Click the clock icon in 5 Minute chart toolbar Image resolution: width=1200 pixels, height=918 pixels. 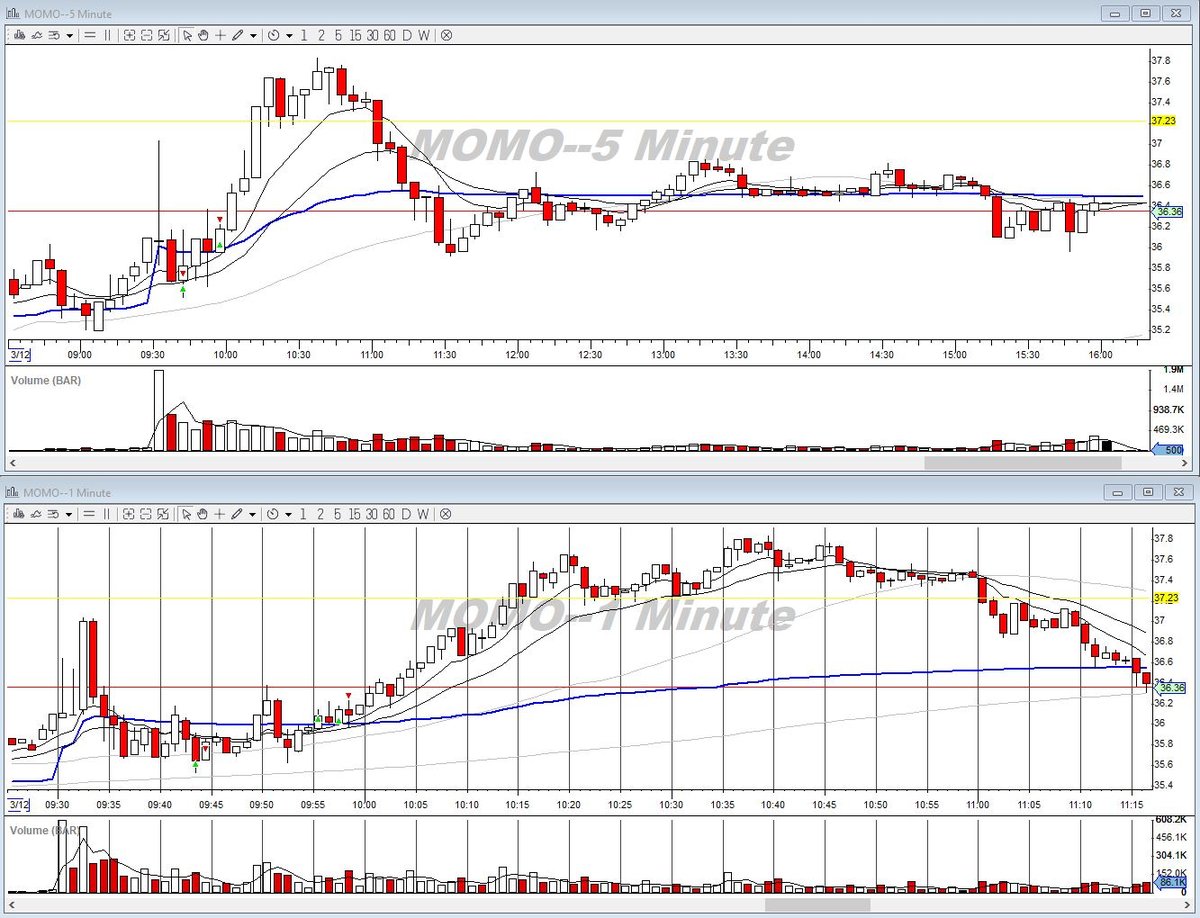pyautogui.click(x=273, y=35)
